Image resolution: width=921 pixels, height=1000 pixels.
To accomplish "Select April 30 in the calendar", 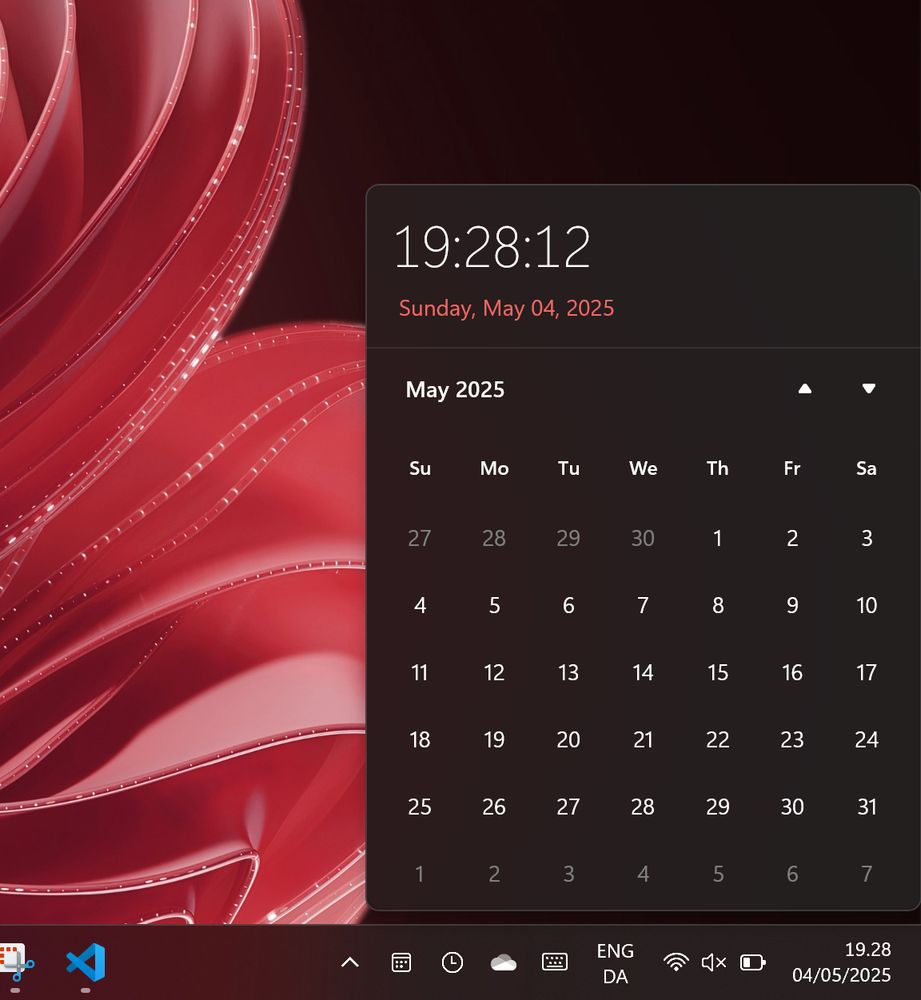I will pos(643,538).
